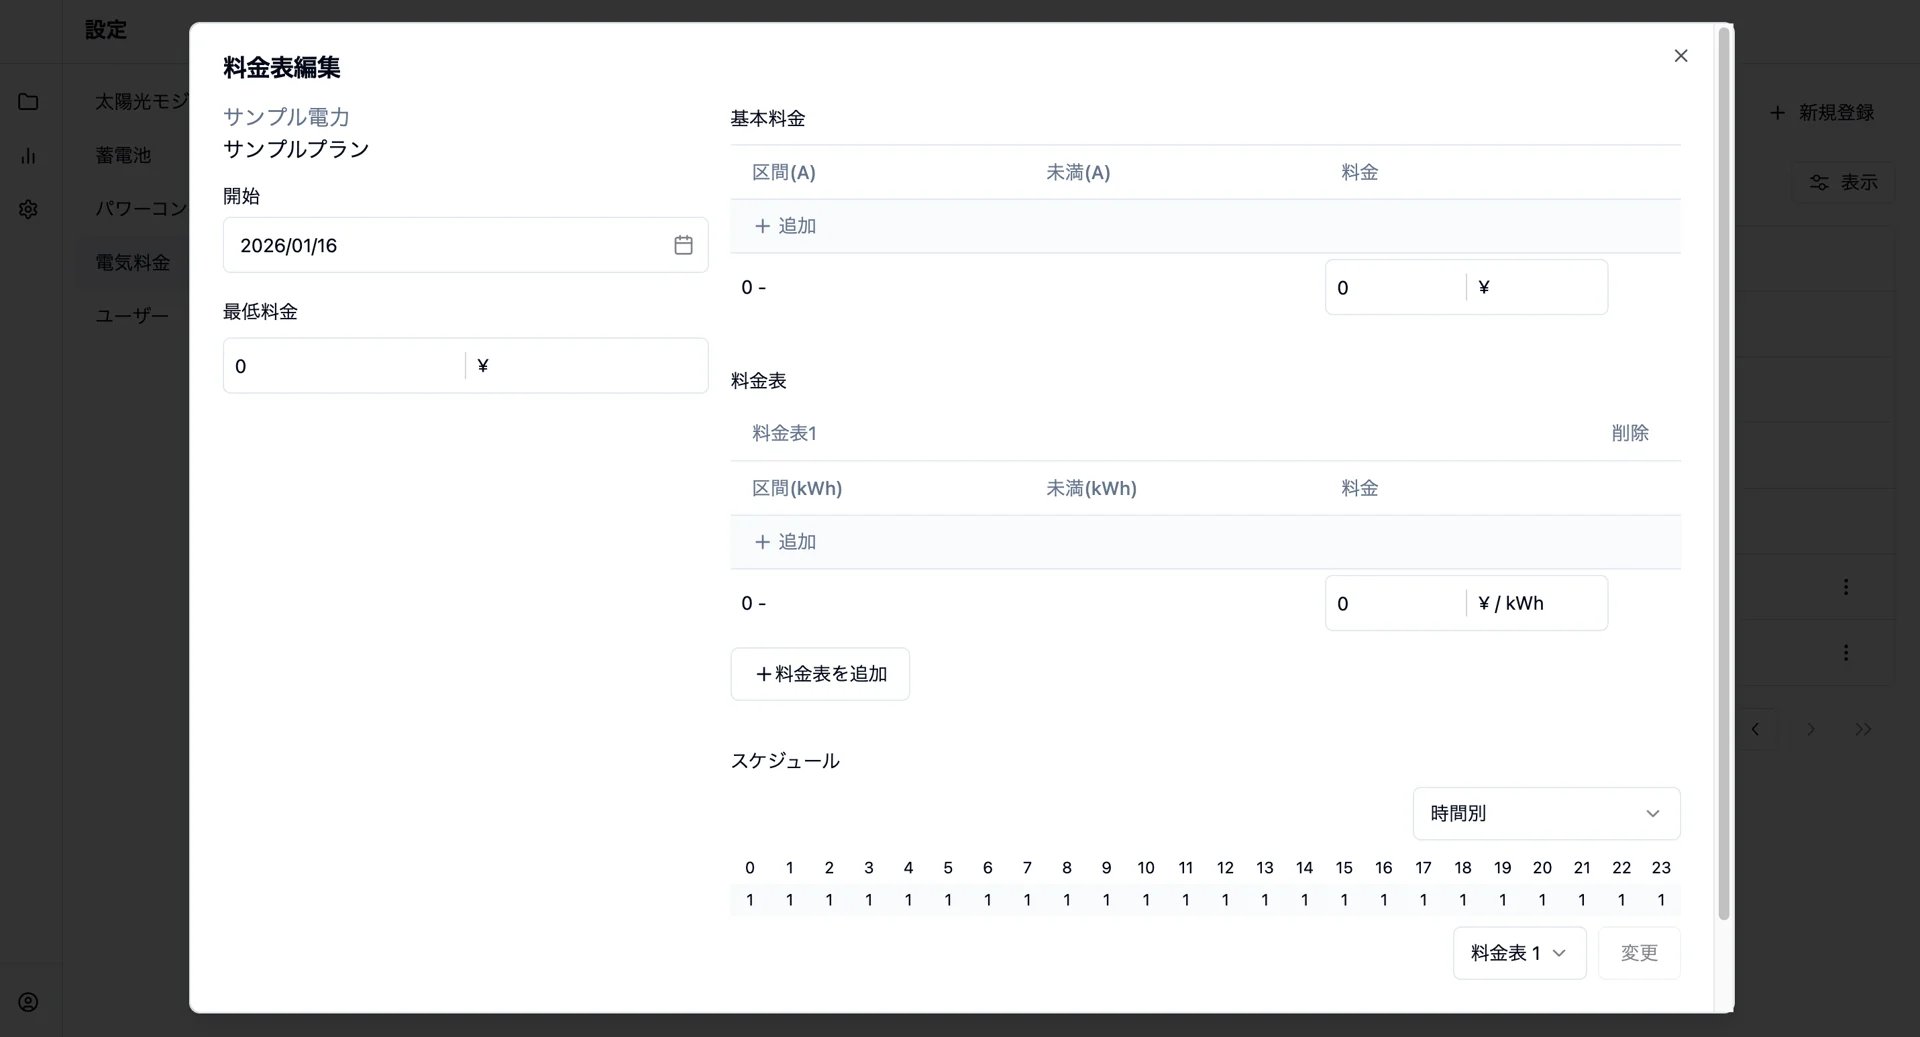Select schedule cell under hour 0
Image resolution: width=1920 pixels, height=1037 pixels.
[750, 900]
